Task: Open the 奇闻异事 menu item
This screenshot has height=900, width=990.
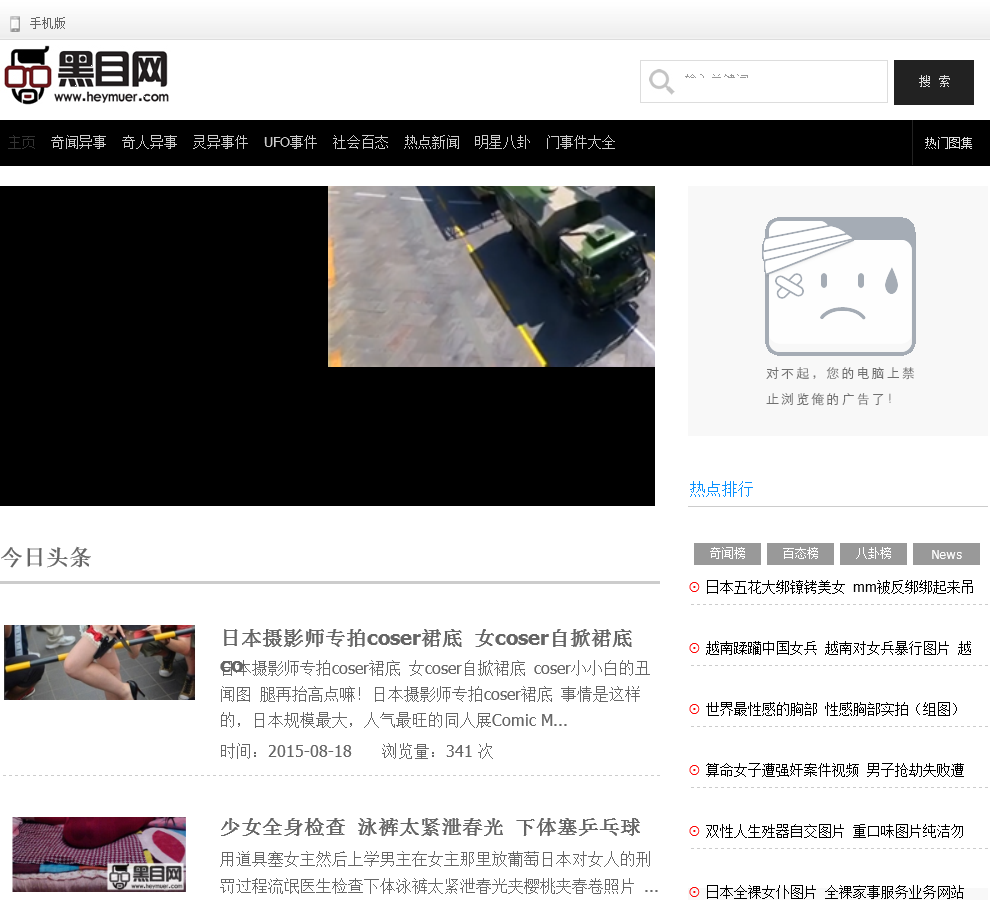Action: point(78,143)
